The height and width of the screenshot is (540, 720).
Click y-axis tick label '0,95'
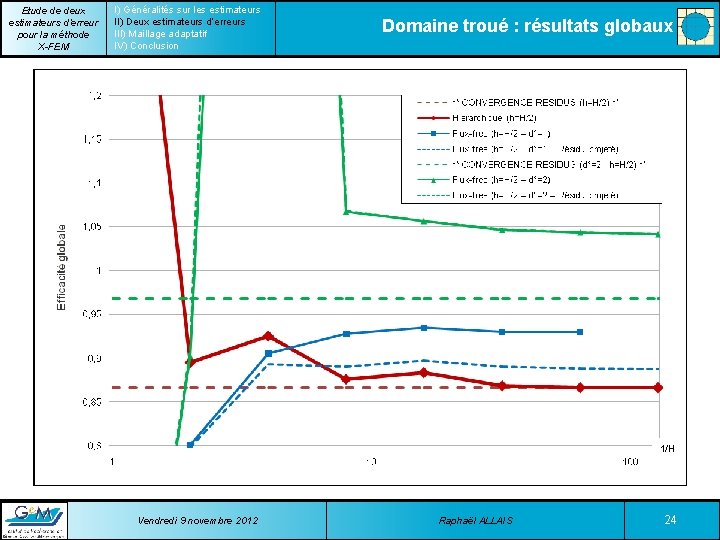pos(92,315)
